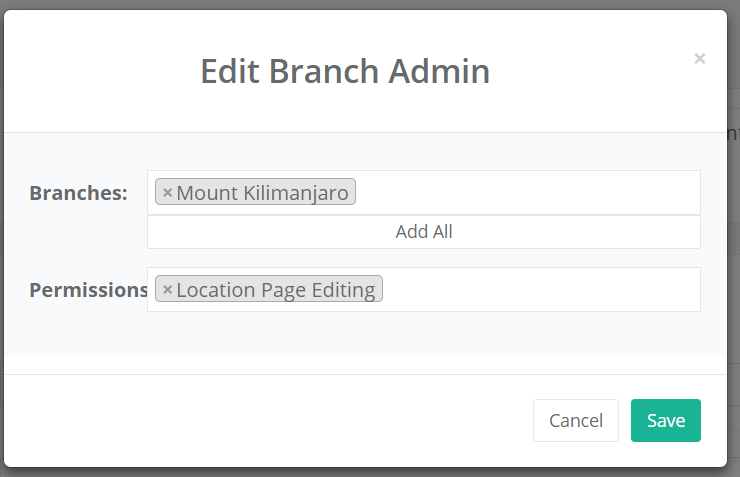Select the Mount Kilimanjaro tag label
Screen dimensions: 740x477
(262, 192)
